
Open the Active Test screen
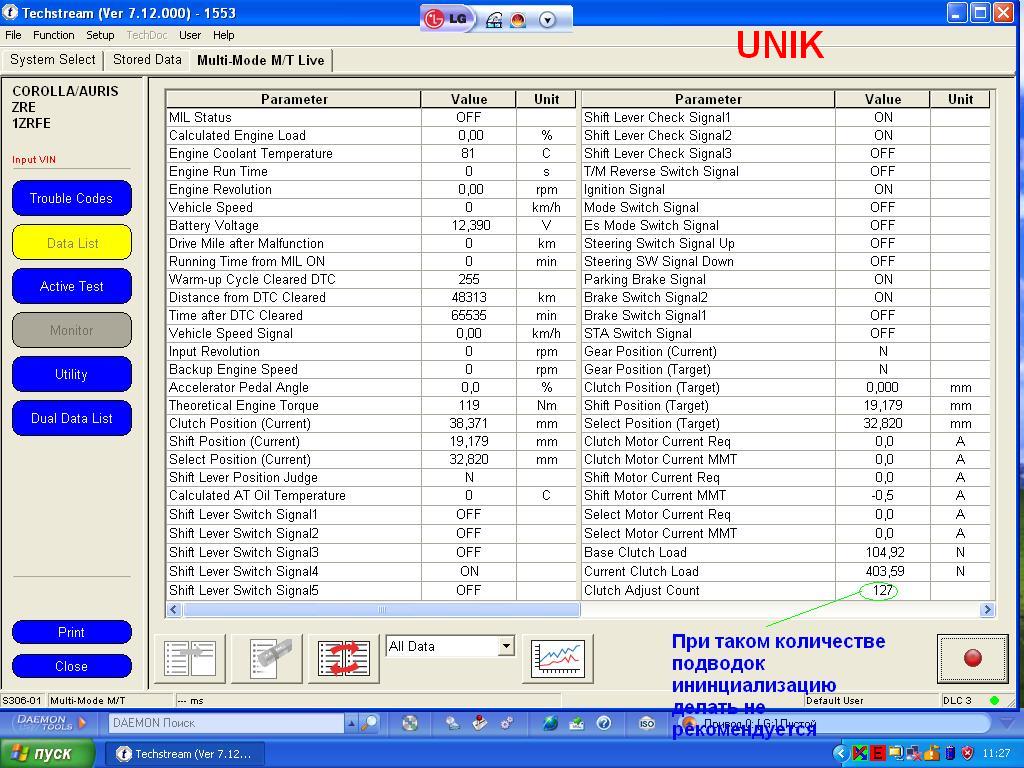point(72,287)
